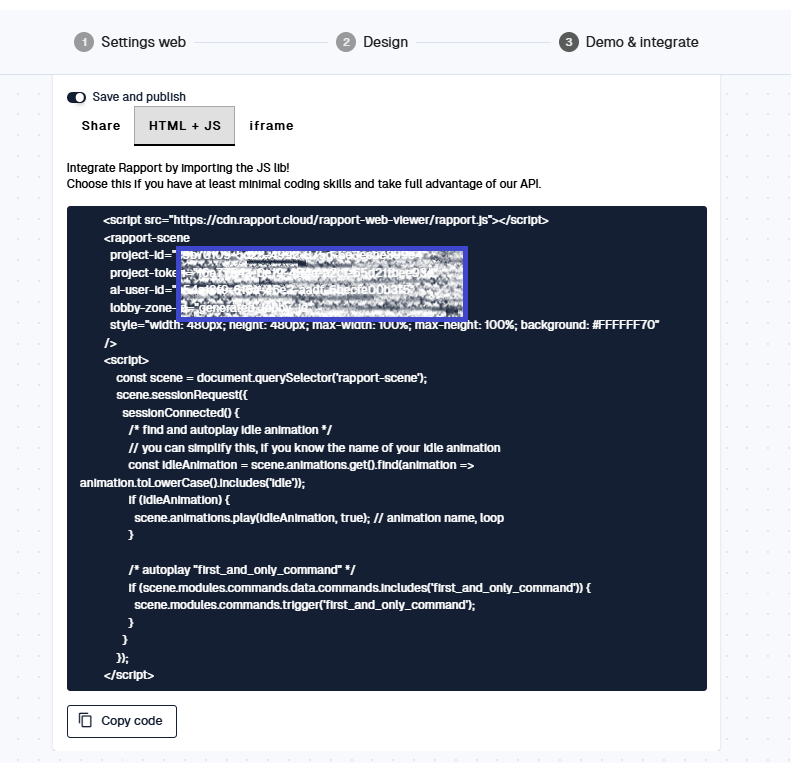Click the 'scene.sessionRequest({' line
This screenshot has width=791, height=763.
pos(182,395)
